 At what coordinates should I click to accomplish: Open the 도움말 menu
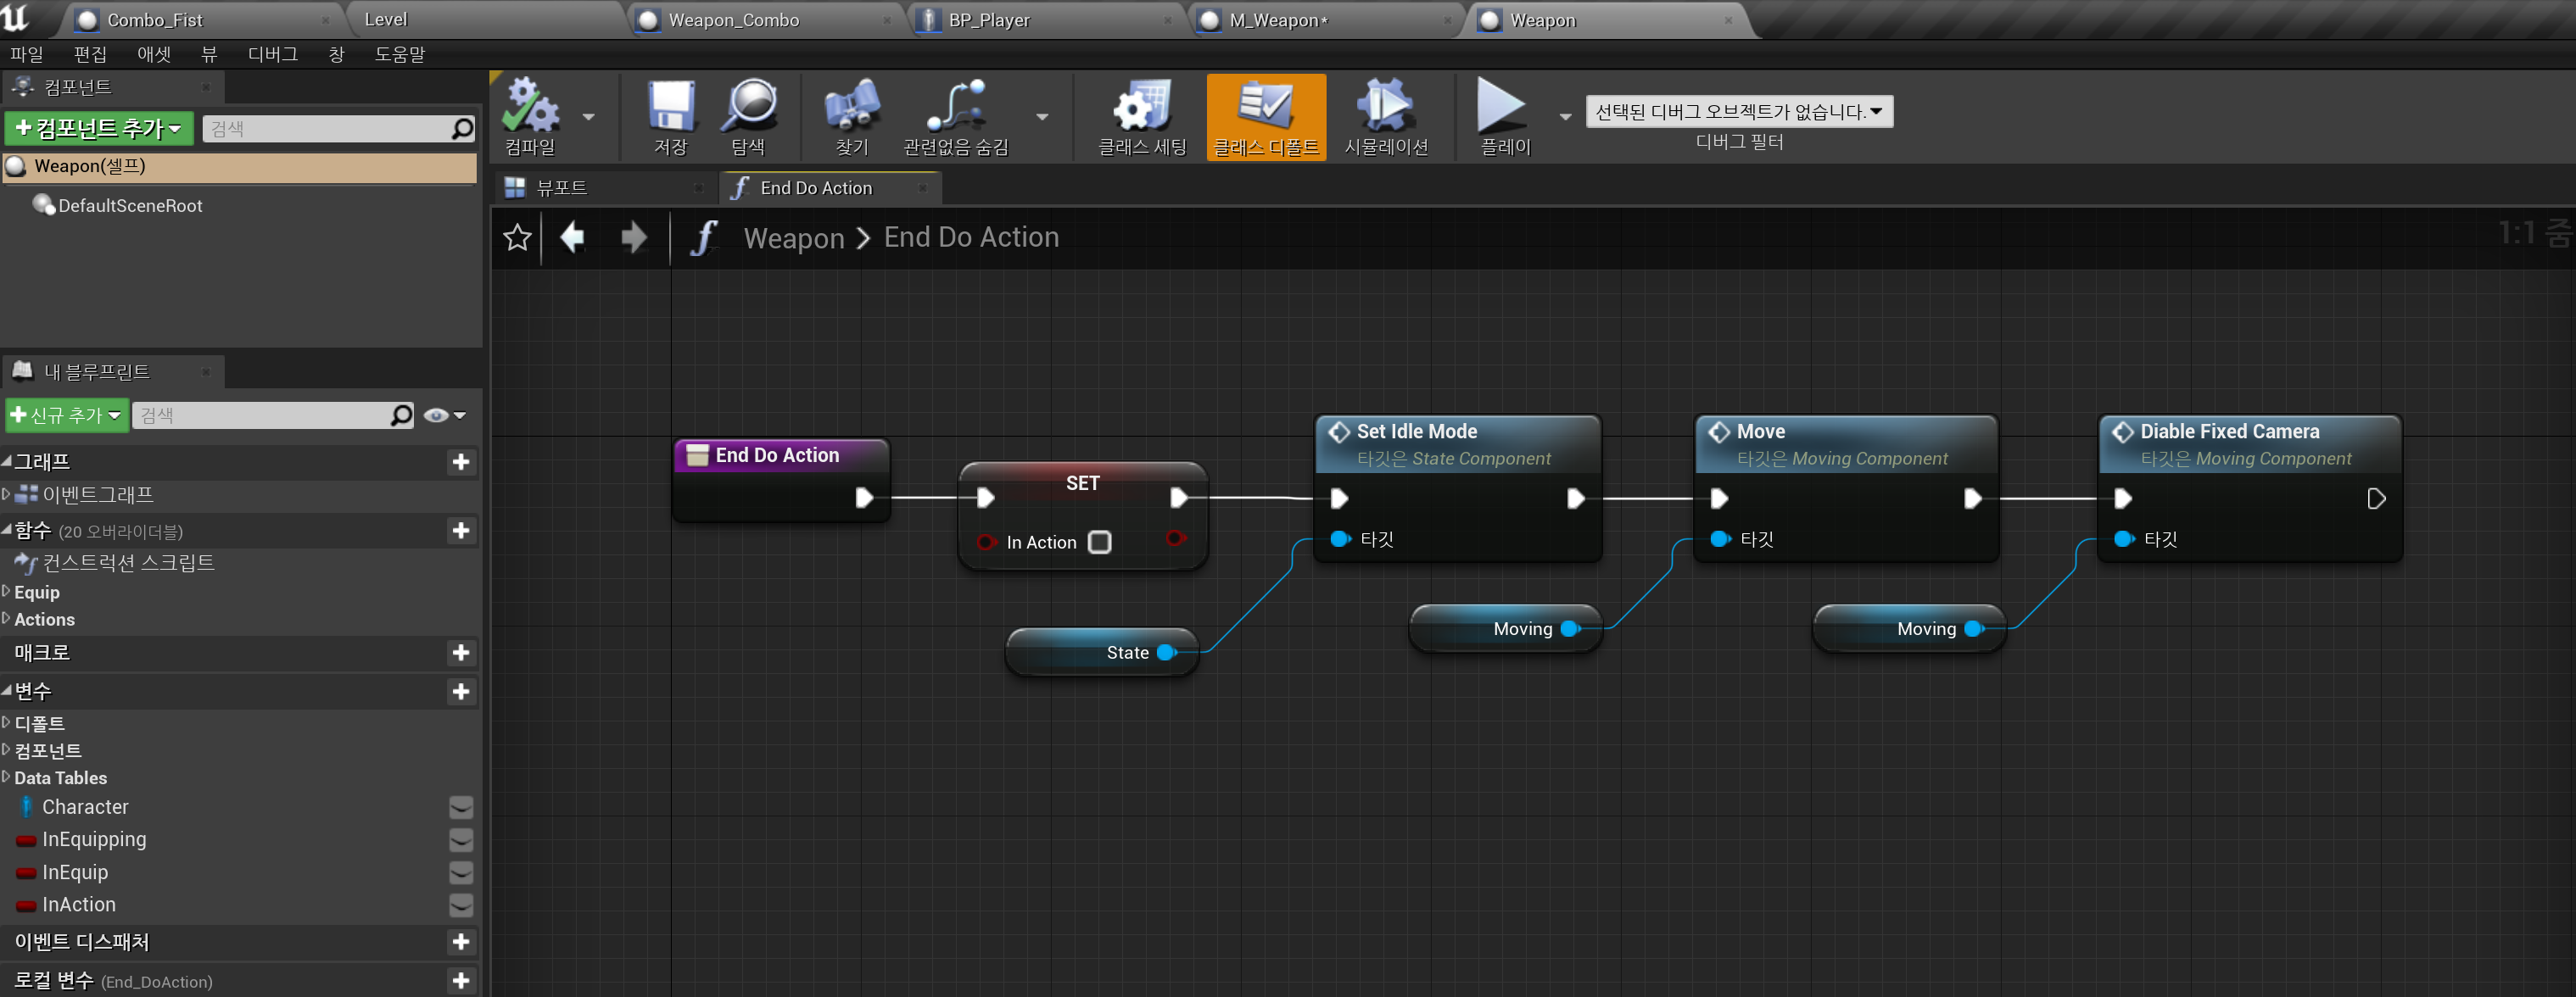coord(400,54)
